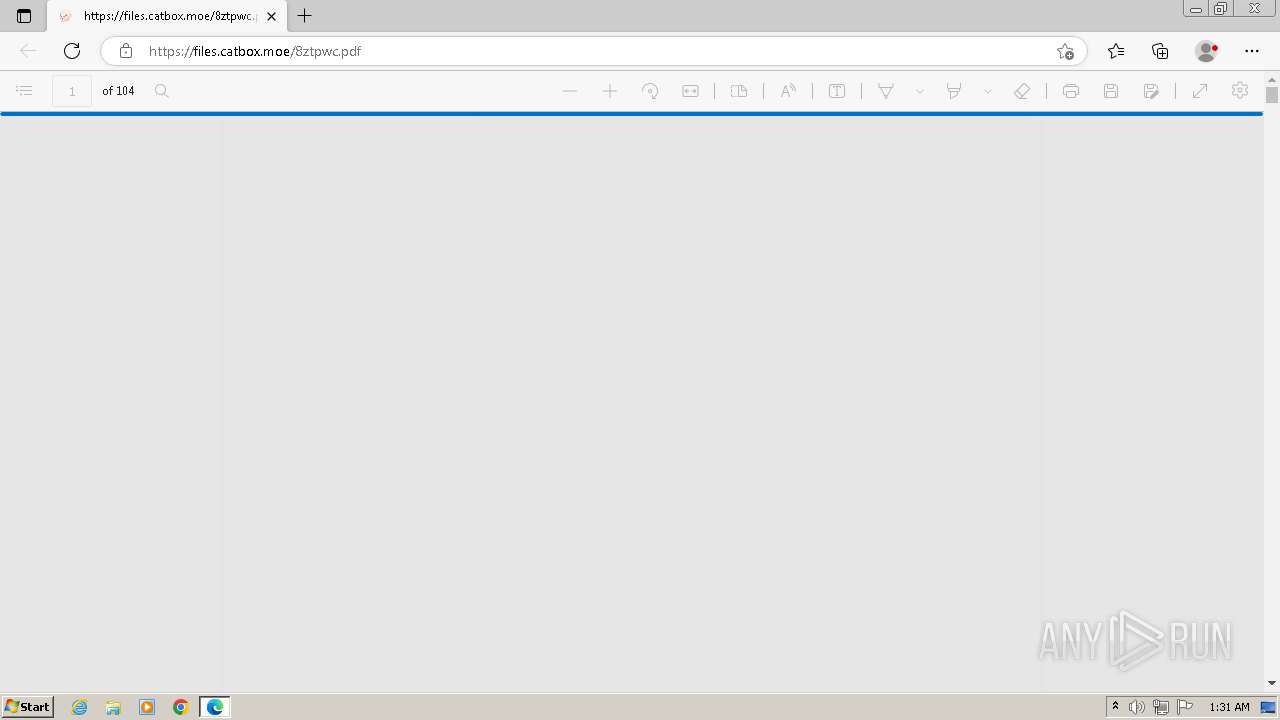Screen dimensions: 1280x720
Task: Open a new tab
Action: (305, 16)
